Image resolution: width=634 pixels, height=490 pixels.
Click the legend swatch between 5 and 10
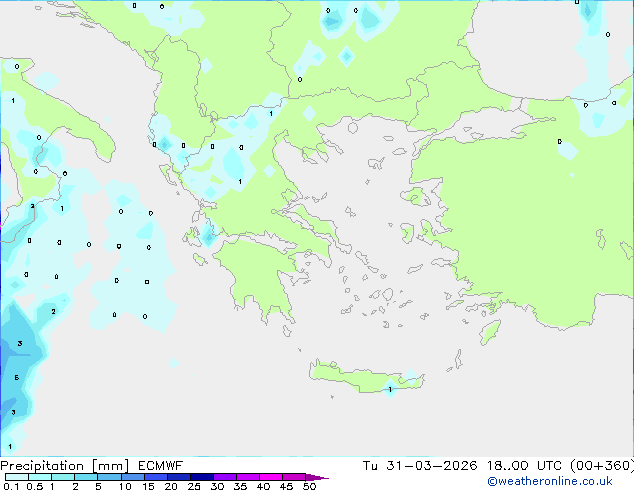[110, 477]
